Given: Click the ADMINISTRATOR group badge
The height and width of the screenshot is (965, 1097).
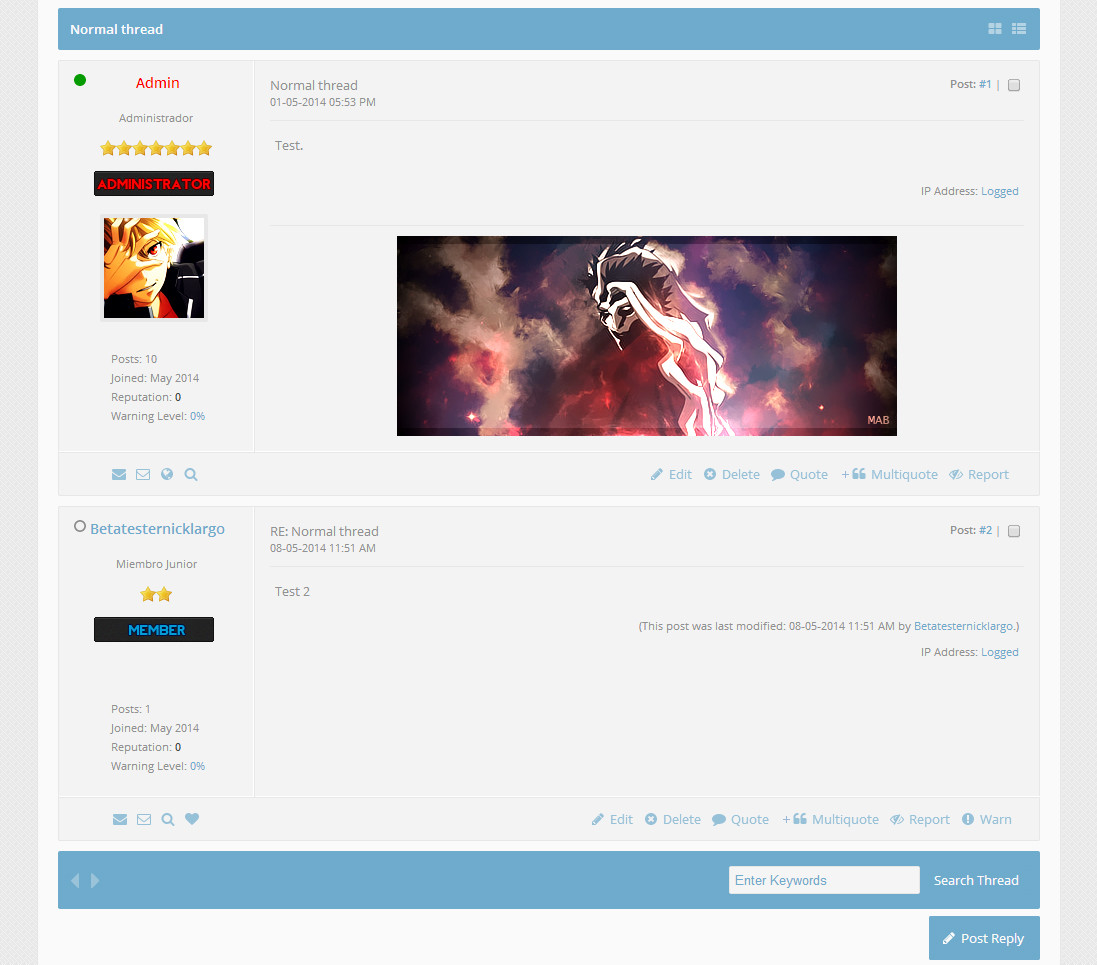Looking at the screenshot, I should click(154, 183).
